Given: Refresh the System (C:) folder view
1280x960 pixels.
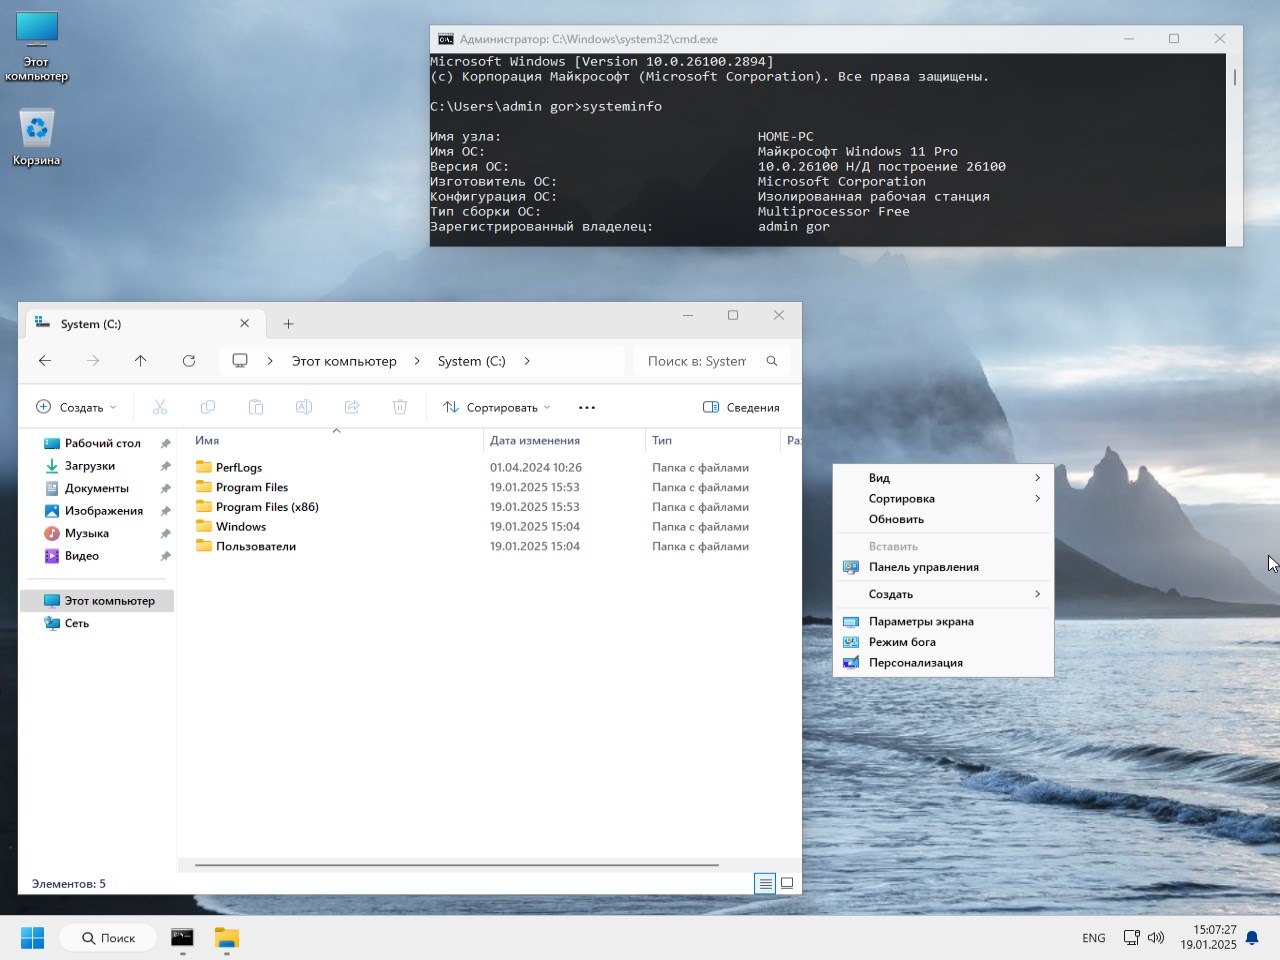Looking at the screenshot, I should (x=189, y=361).
